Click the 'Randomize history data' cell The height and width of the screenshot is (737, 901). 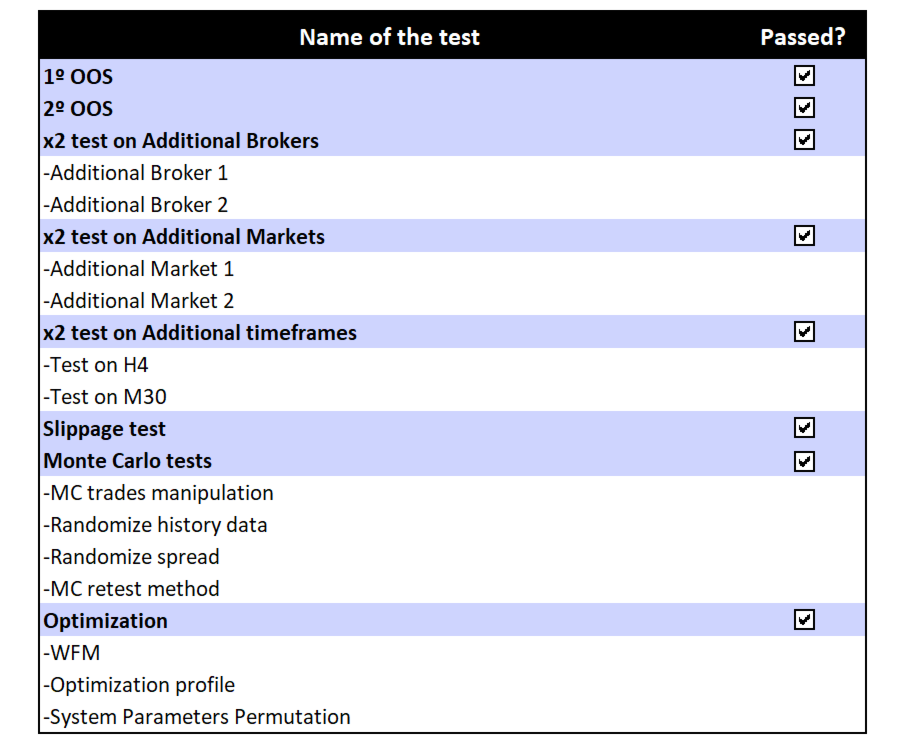pos(156,525)
